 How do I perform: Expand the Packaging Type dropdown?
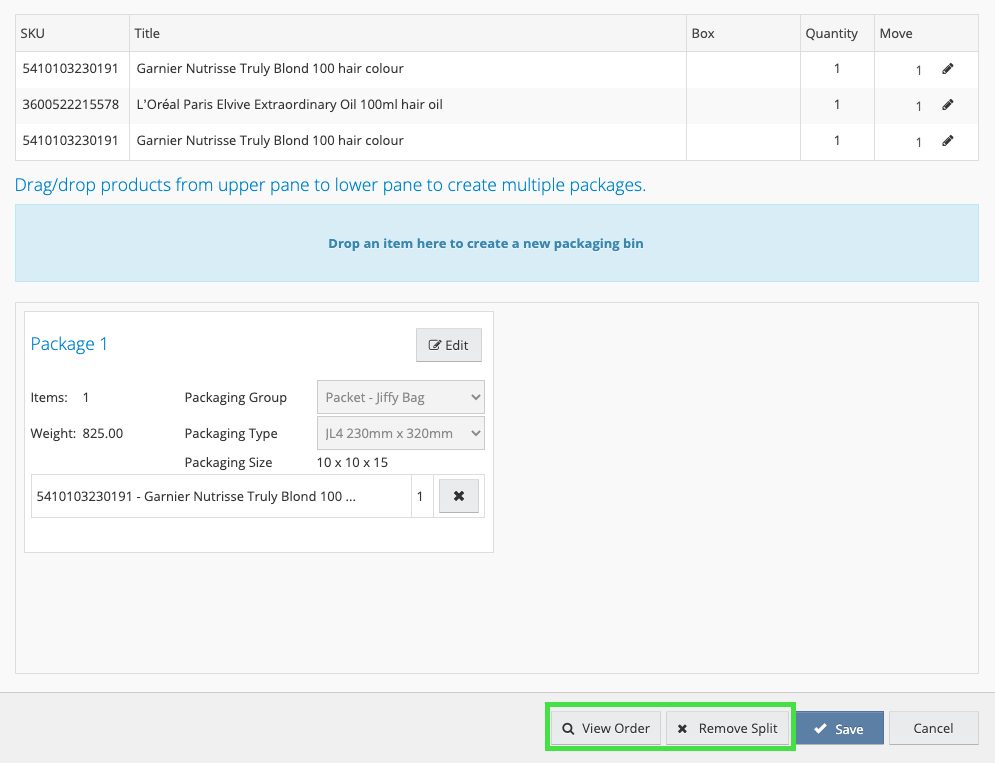click(401, 433)
